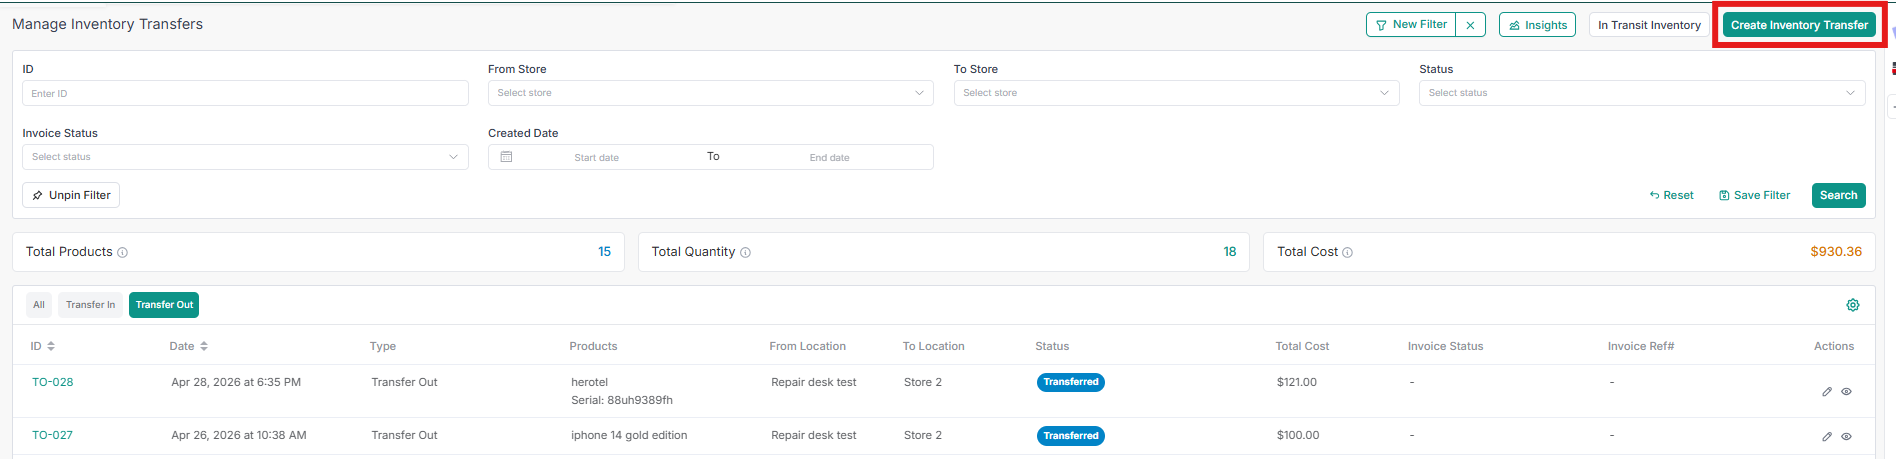Click the 'herotel' product name

590,382
